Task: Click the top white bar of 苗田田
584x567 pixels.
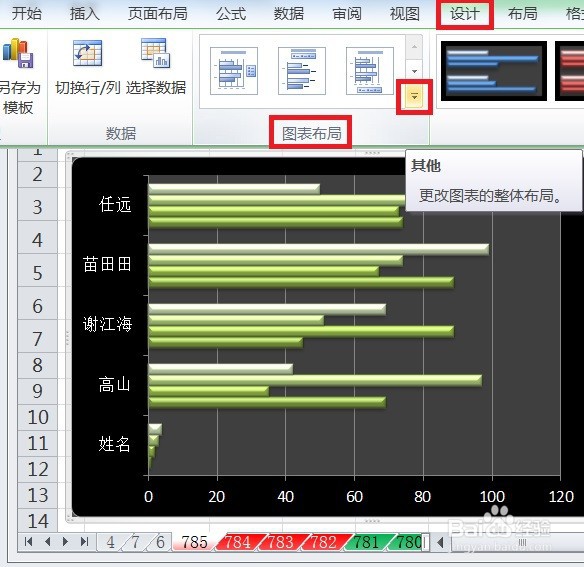Action: click(x=318, y=249)
